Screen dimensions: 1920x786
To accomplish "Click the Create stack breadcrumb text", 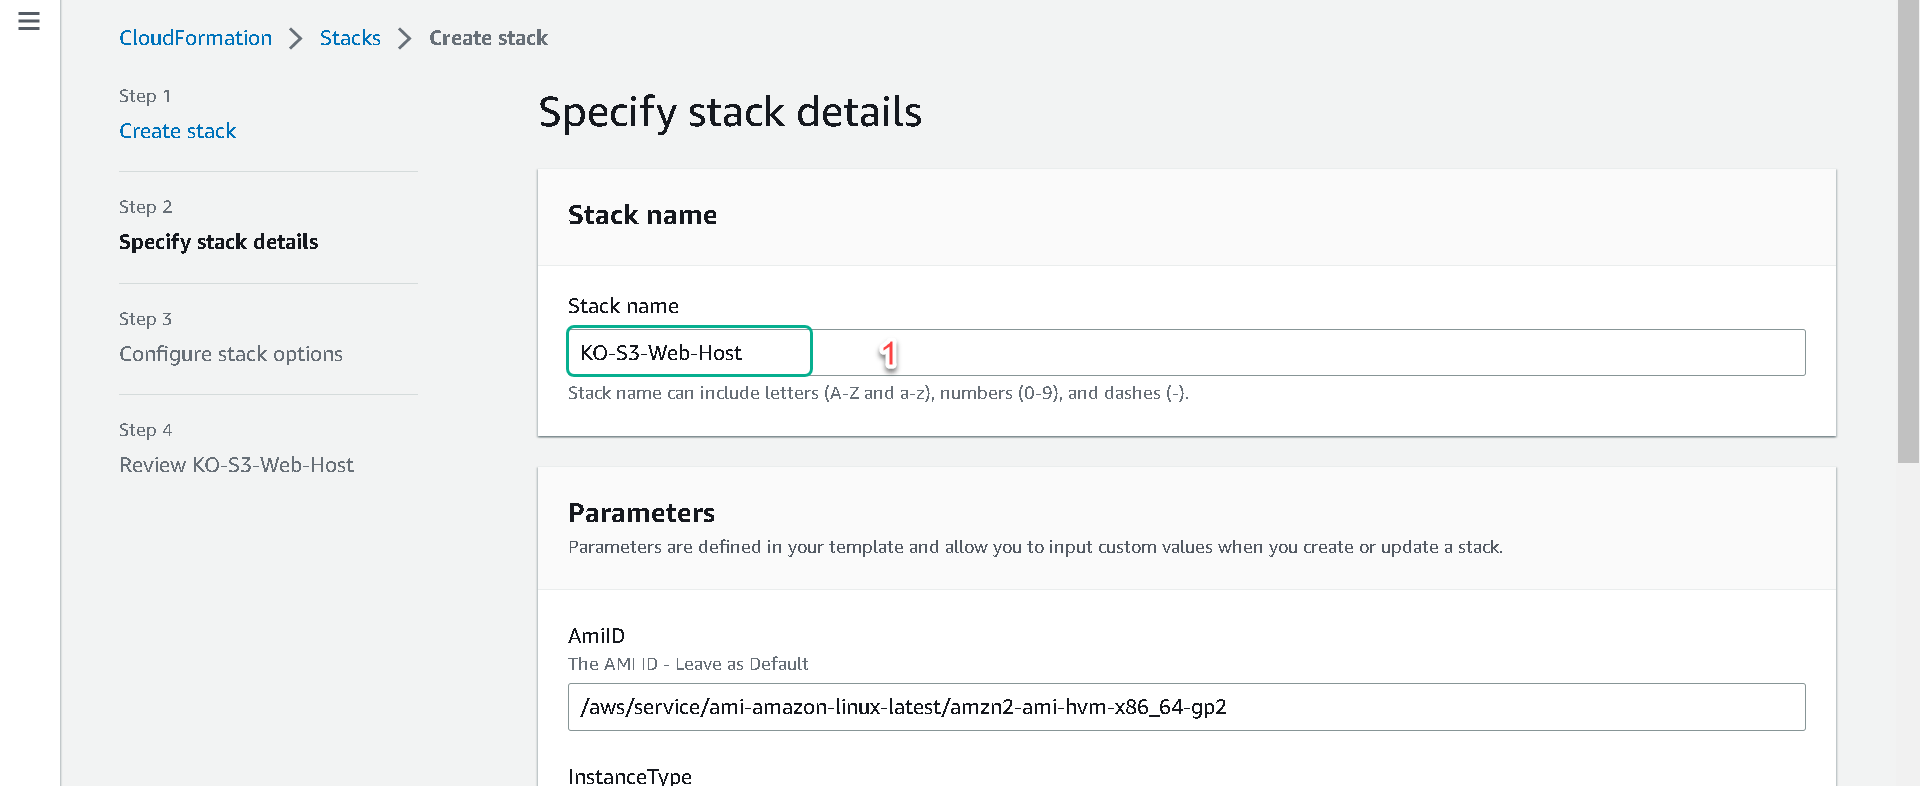I will pyautogui.click(x=488, y=38).
